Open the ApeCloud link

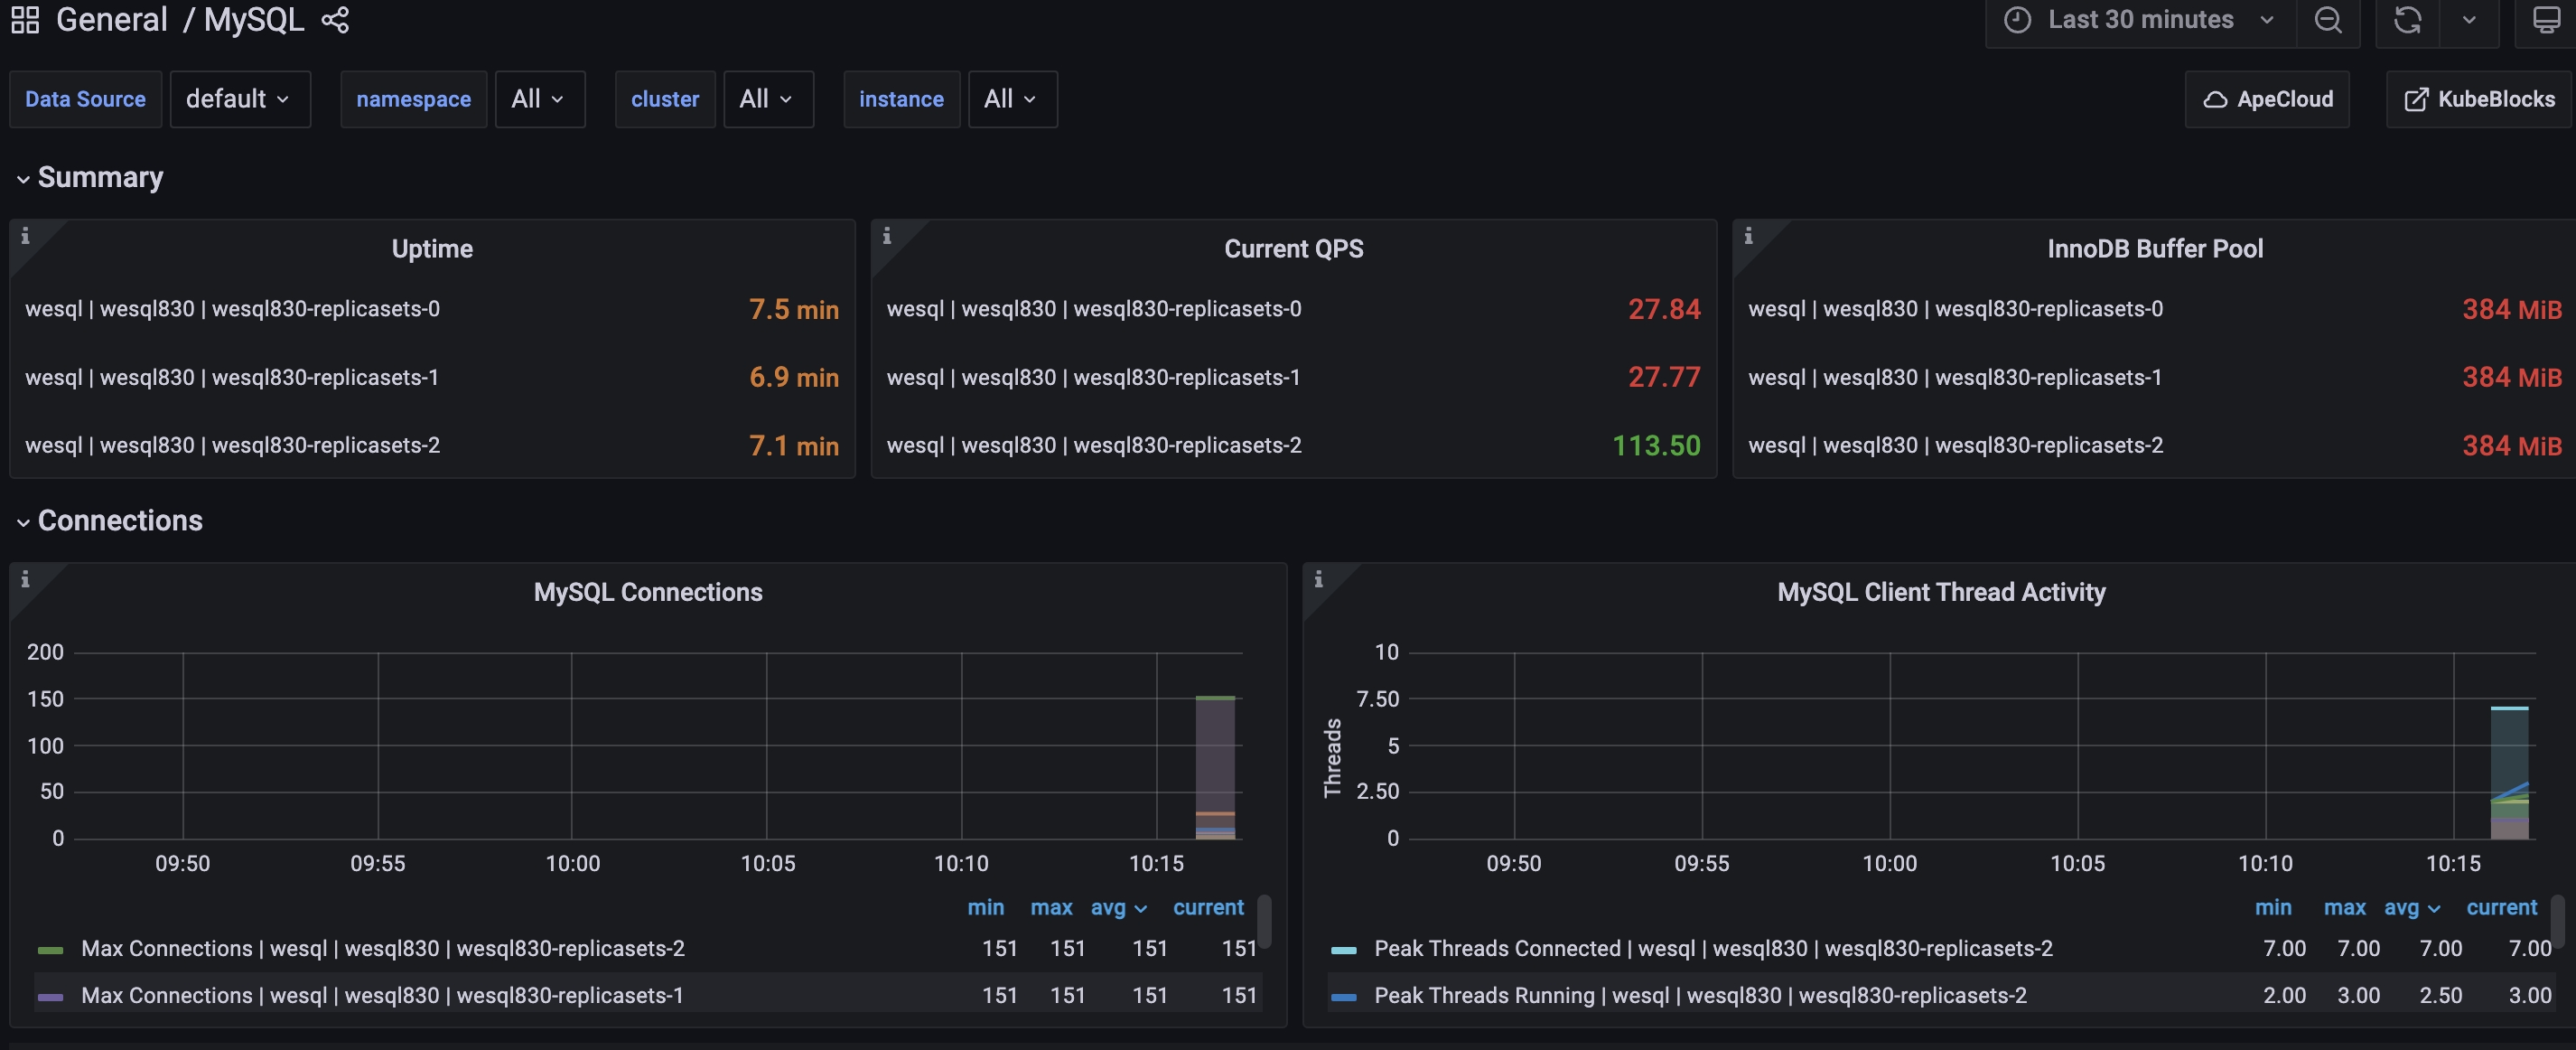2267,99
